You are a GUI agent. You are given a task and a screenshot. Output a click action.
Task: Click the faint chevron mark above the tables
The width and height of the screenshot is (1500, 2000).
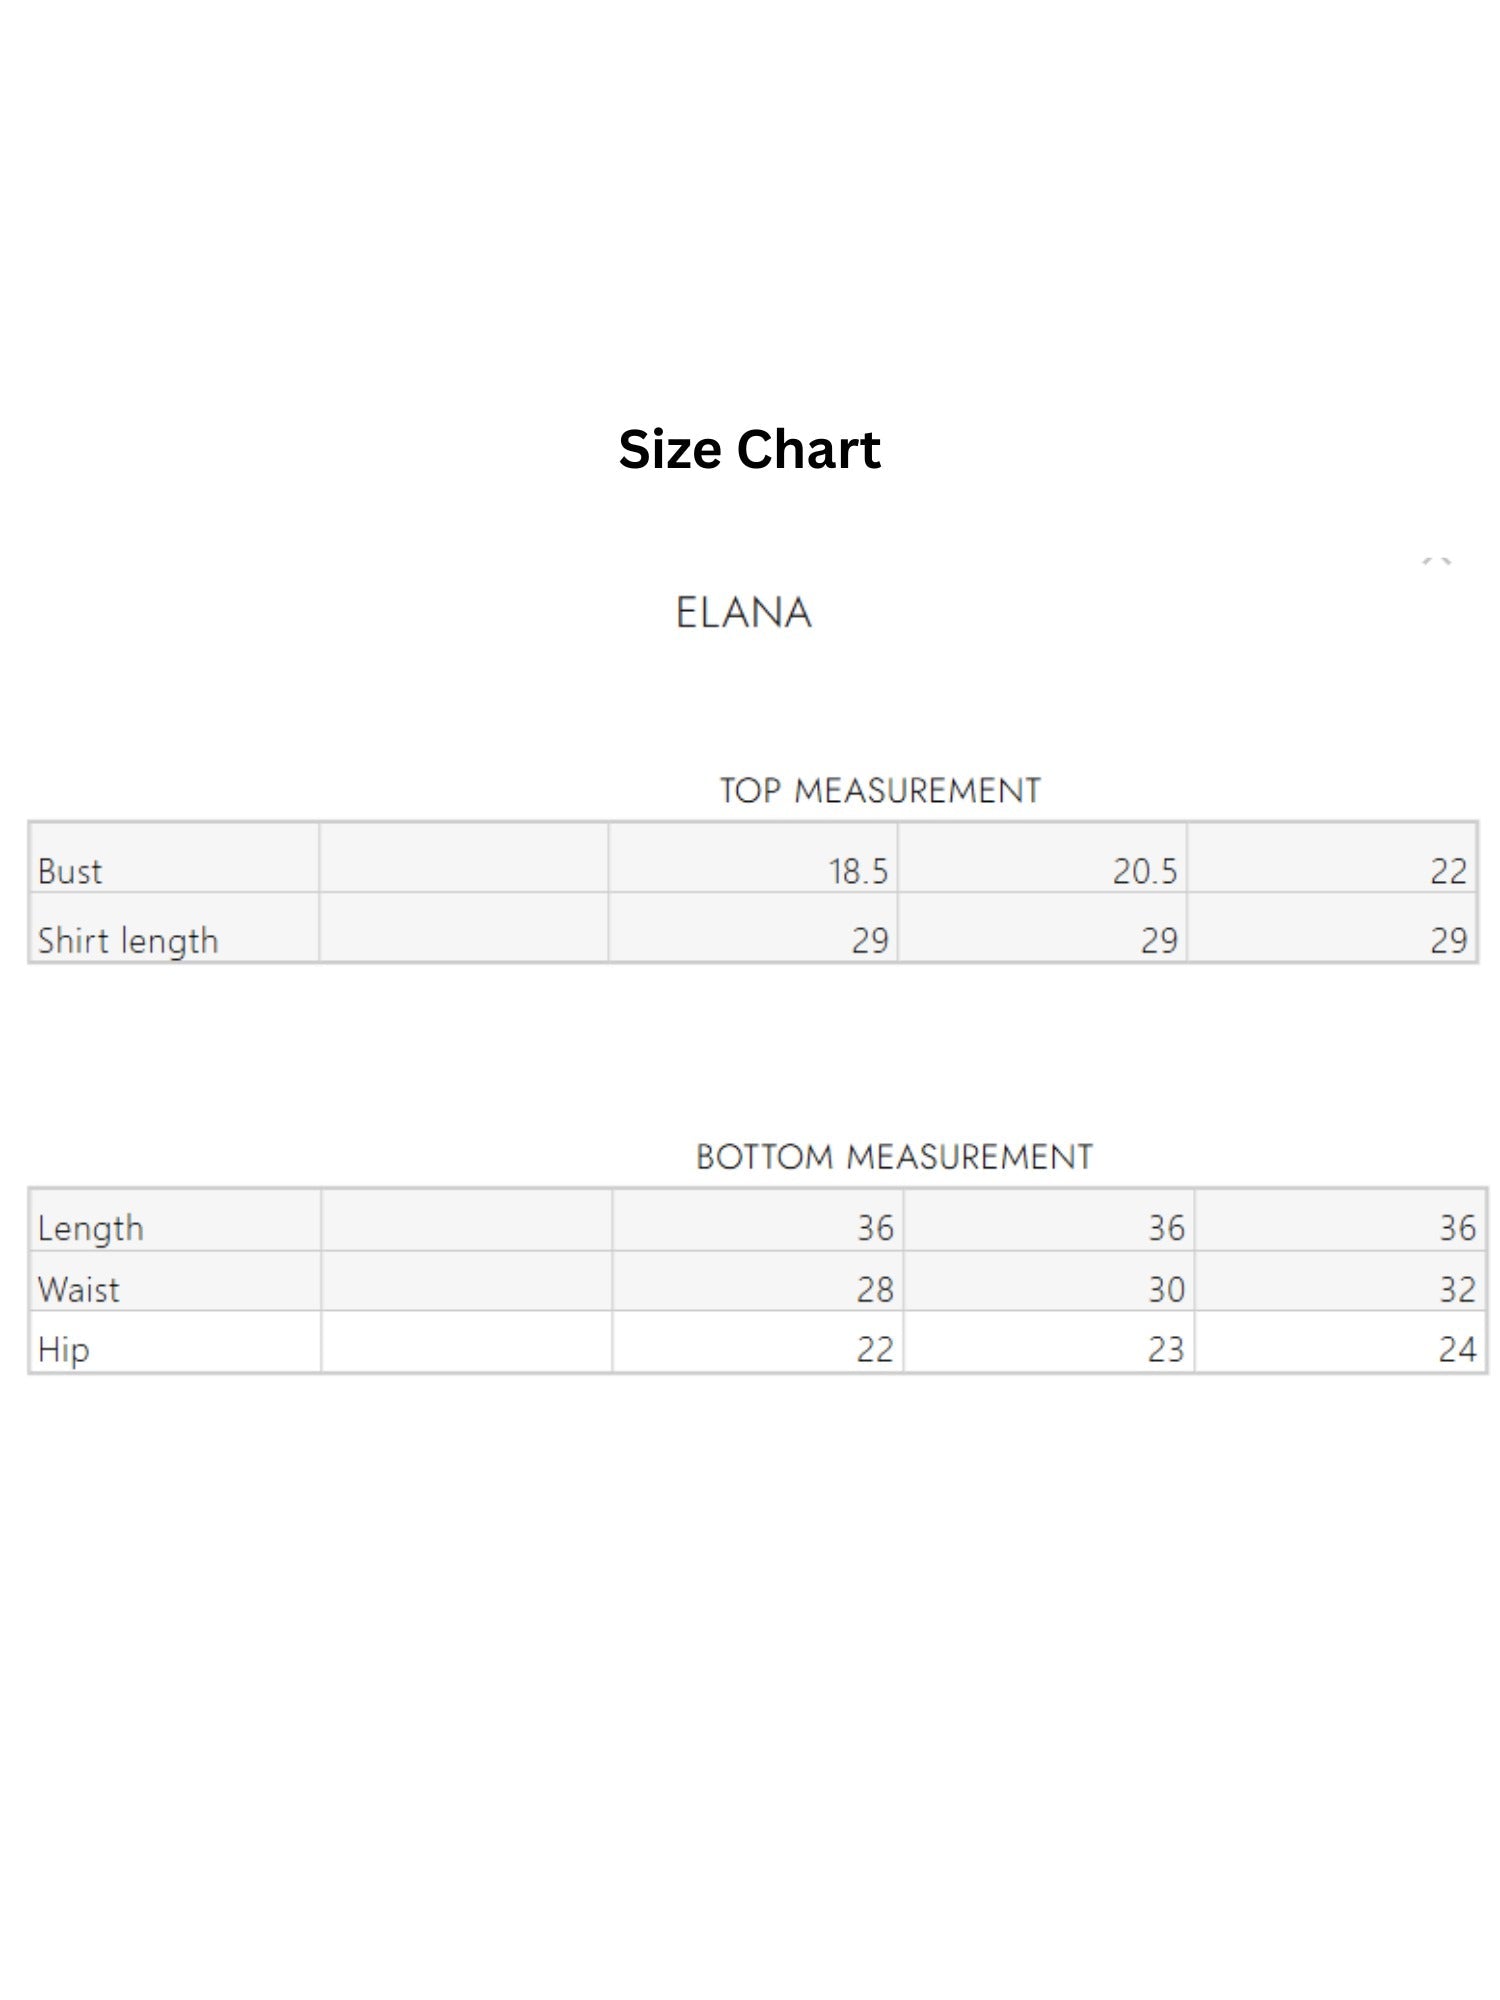[1437, 562]
